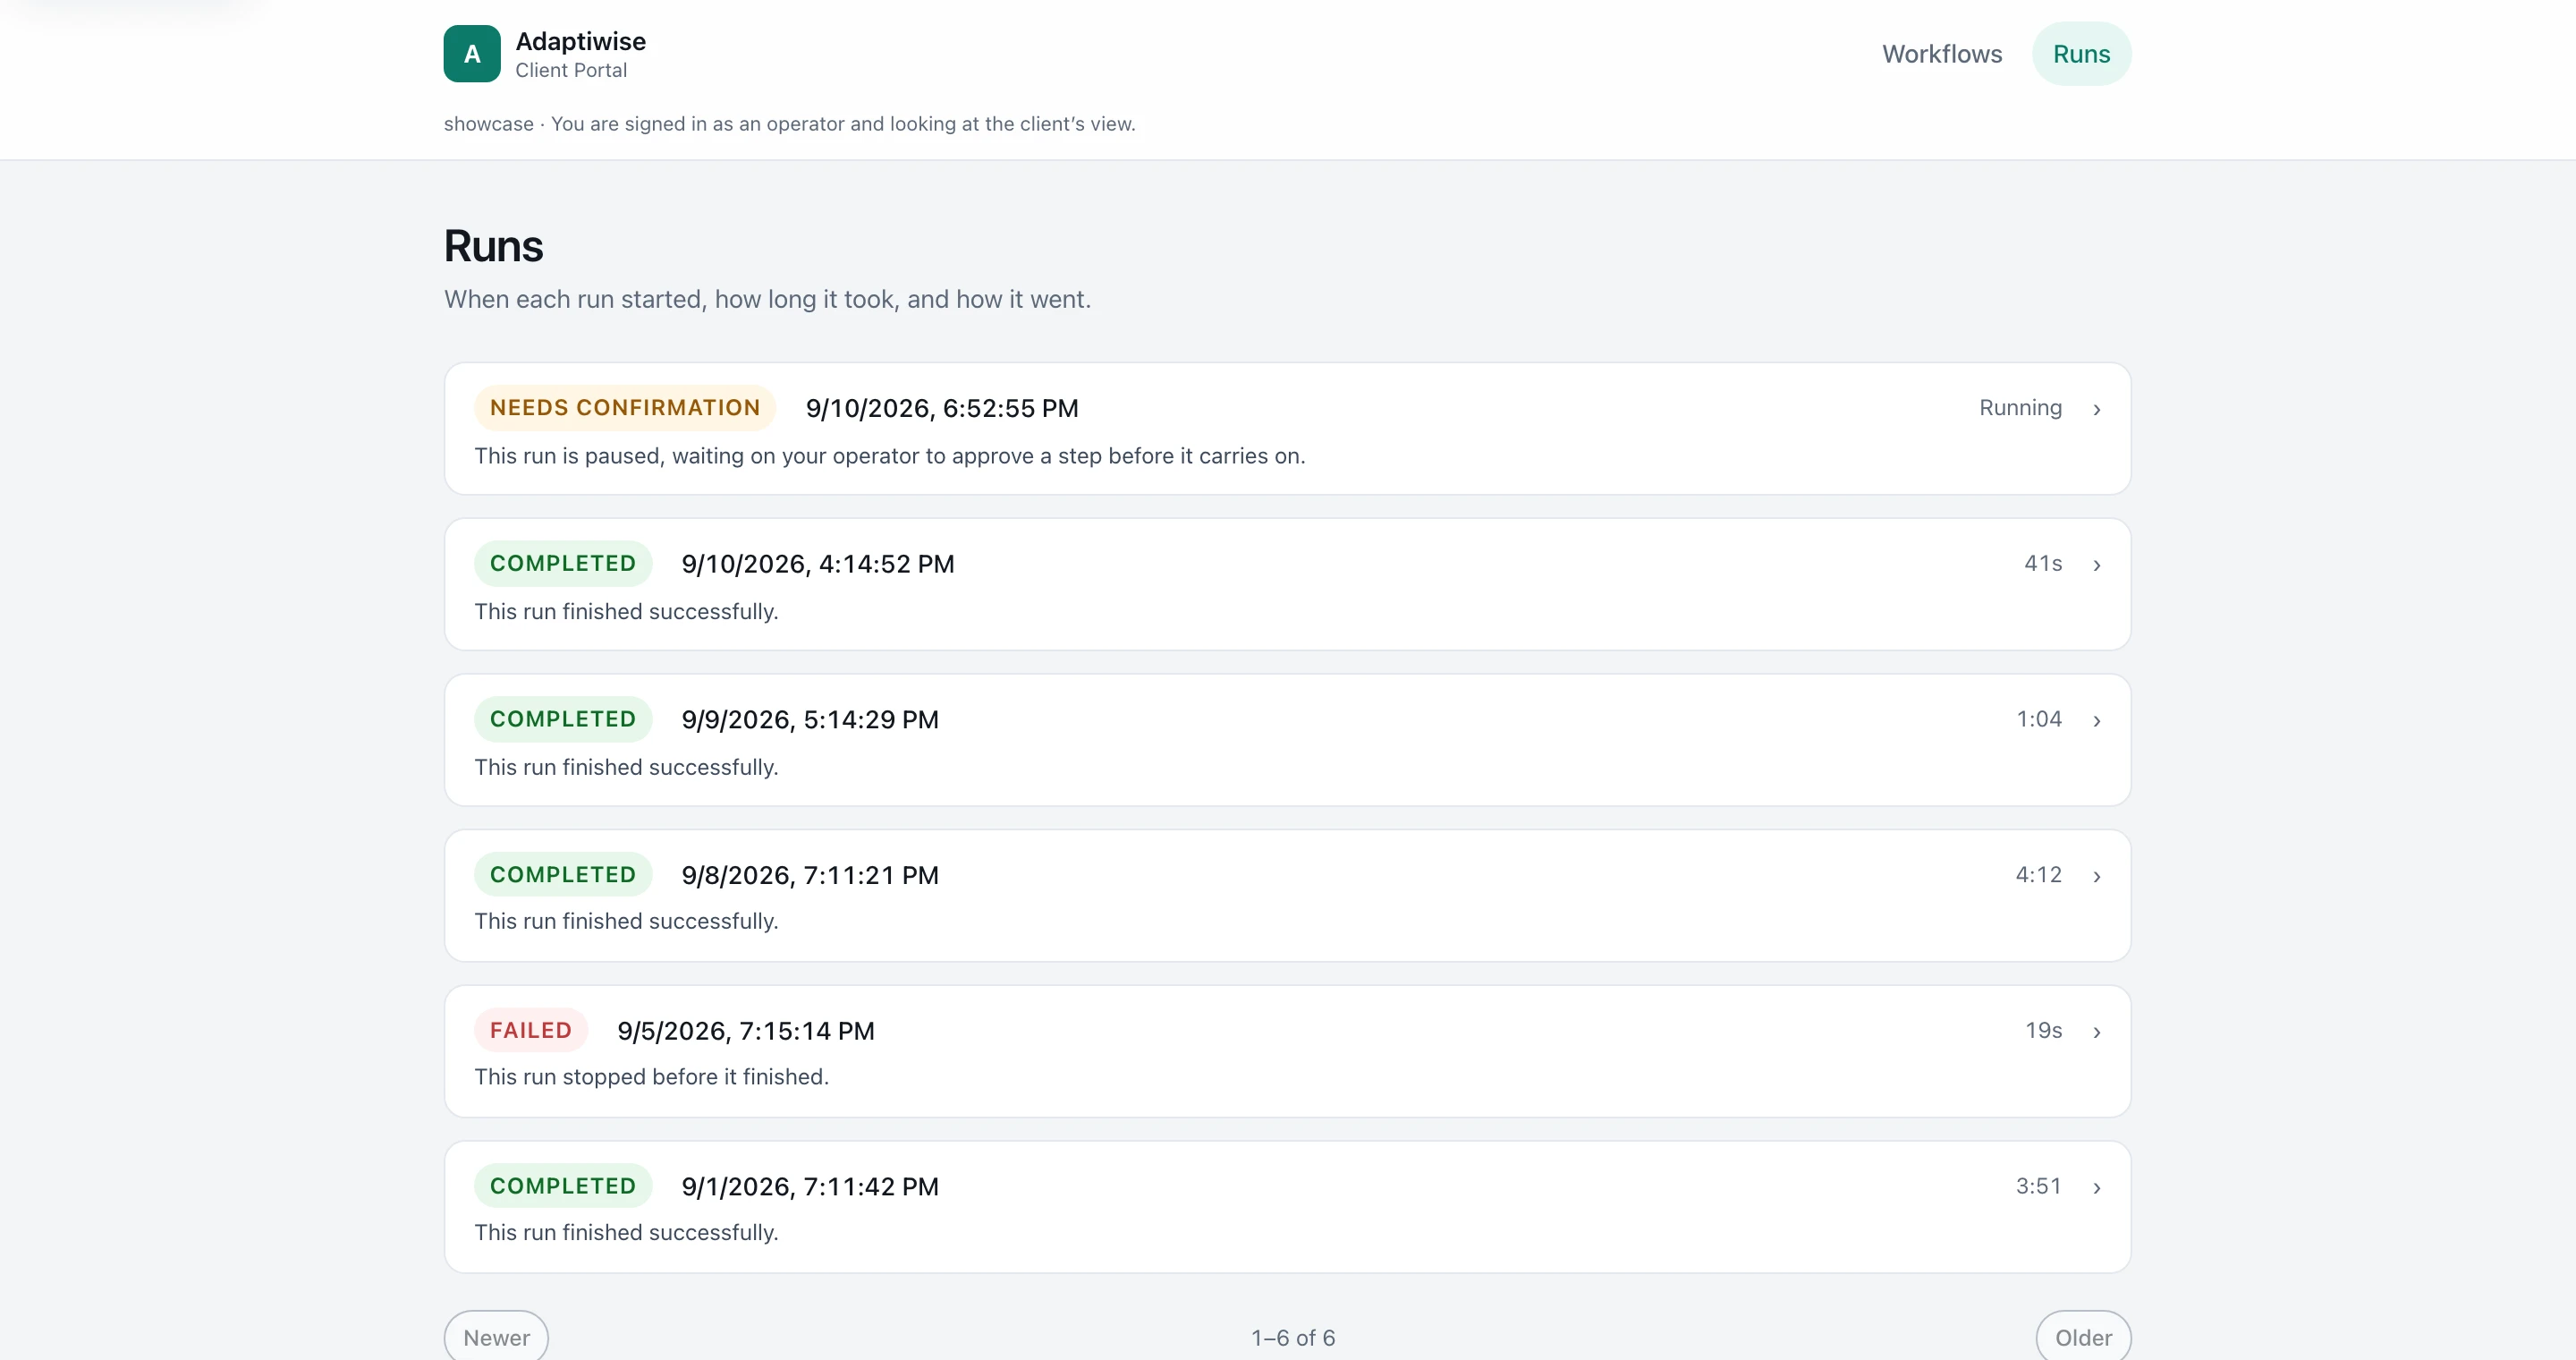Expand the chevron on the 4:12 completed run

click(x=2097, y=876)
